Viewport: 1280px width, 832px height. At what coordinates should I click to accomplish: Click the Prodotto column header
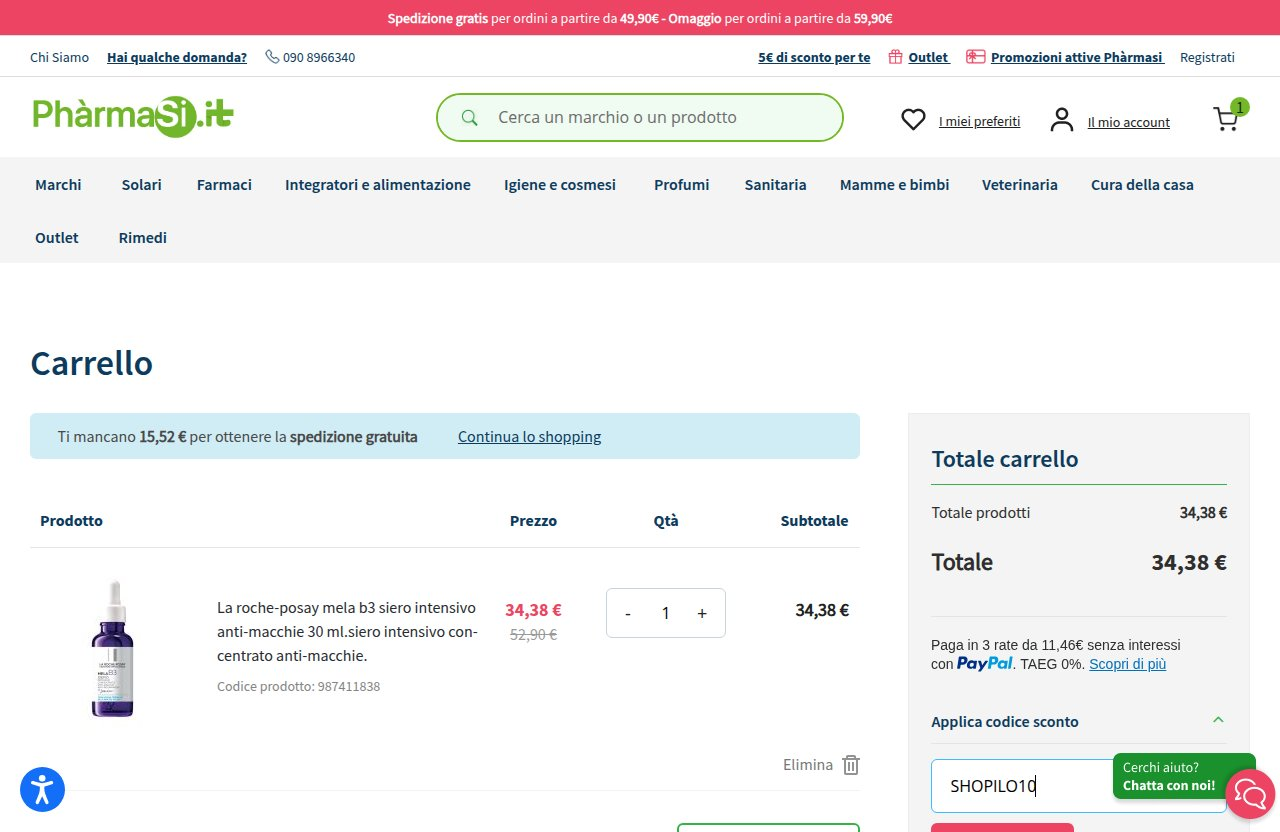[71, 520]
